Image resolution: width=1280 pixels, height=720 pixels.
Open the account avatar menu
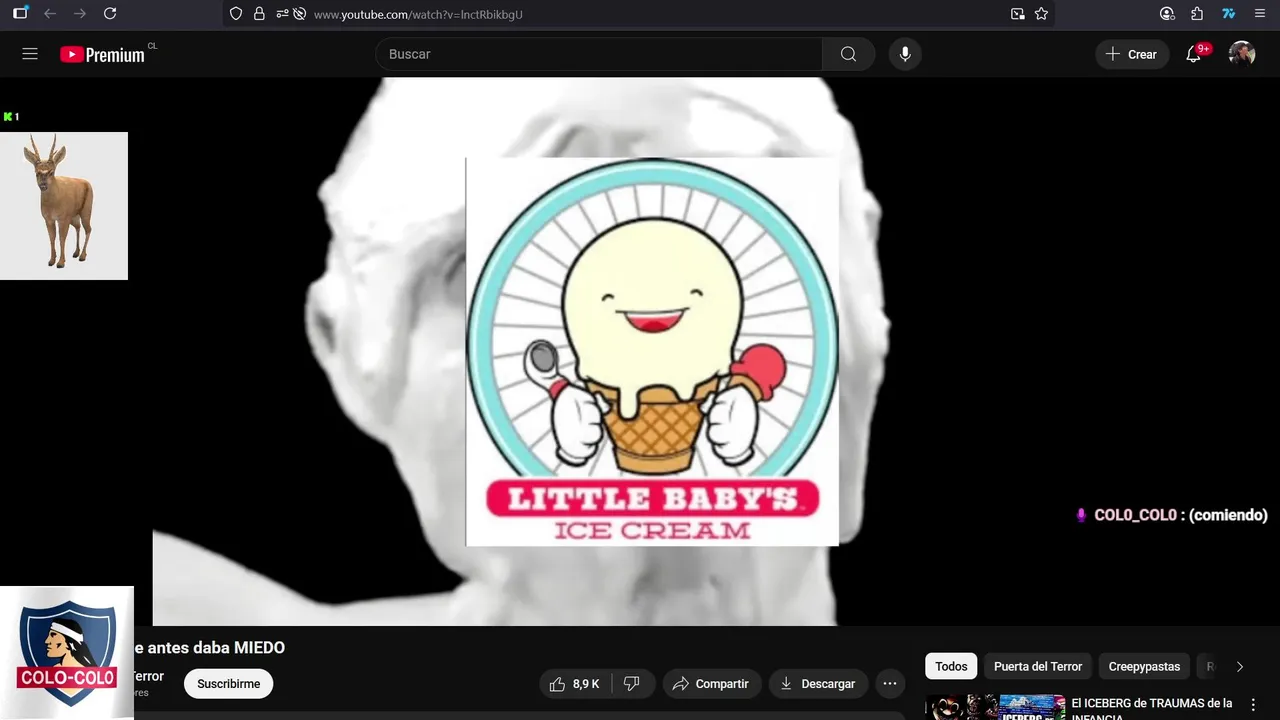click(x=1242, y=54)
